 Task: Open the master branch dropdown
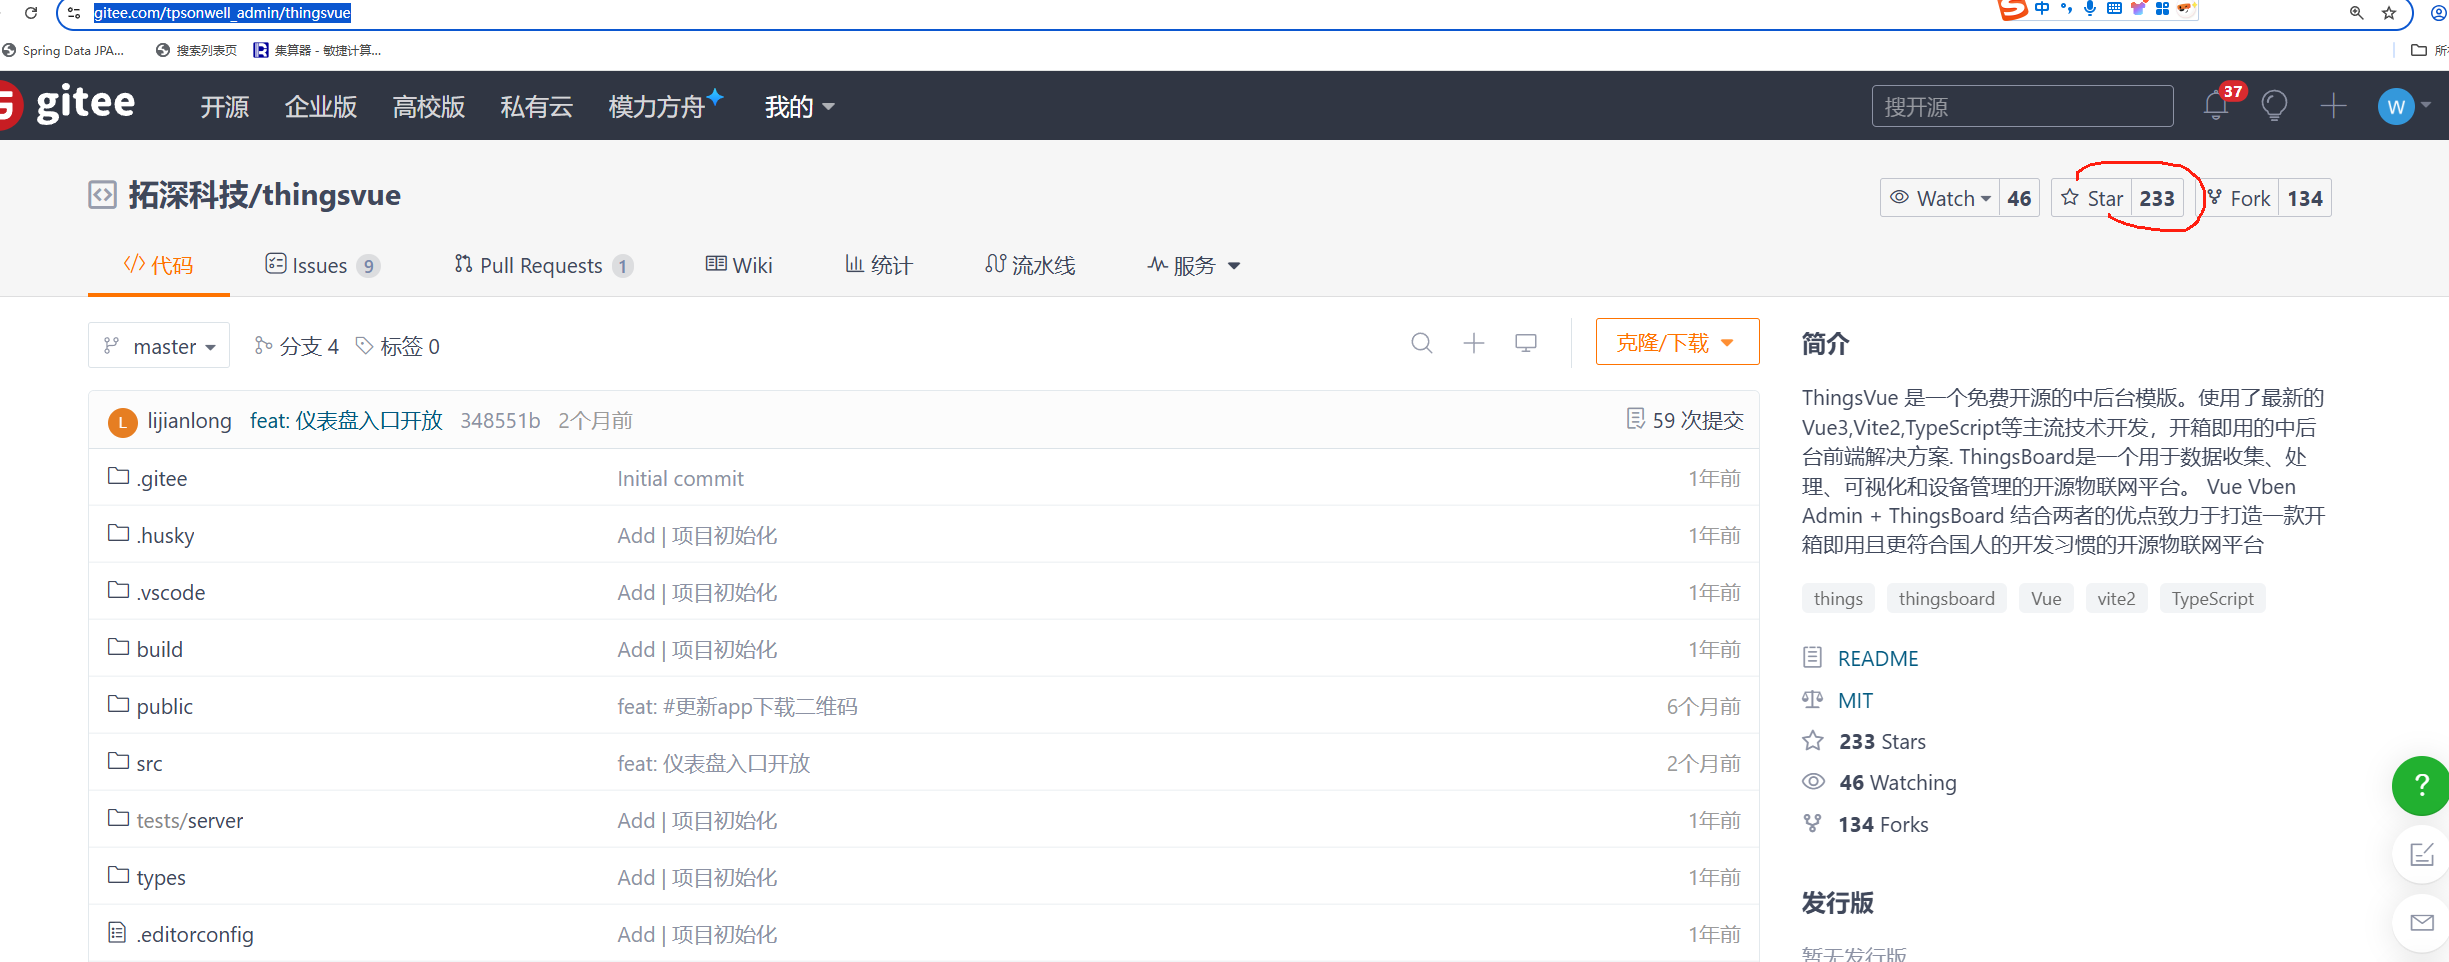(x=159, y=345)
